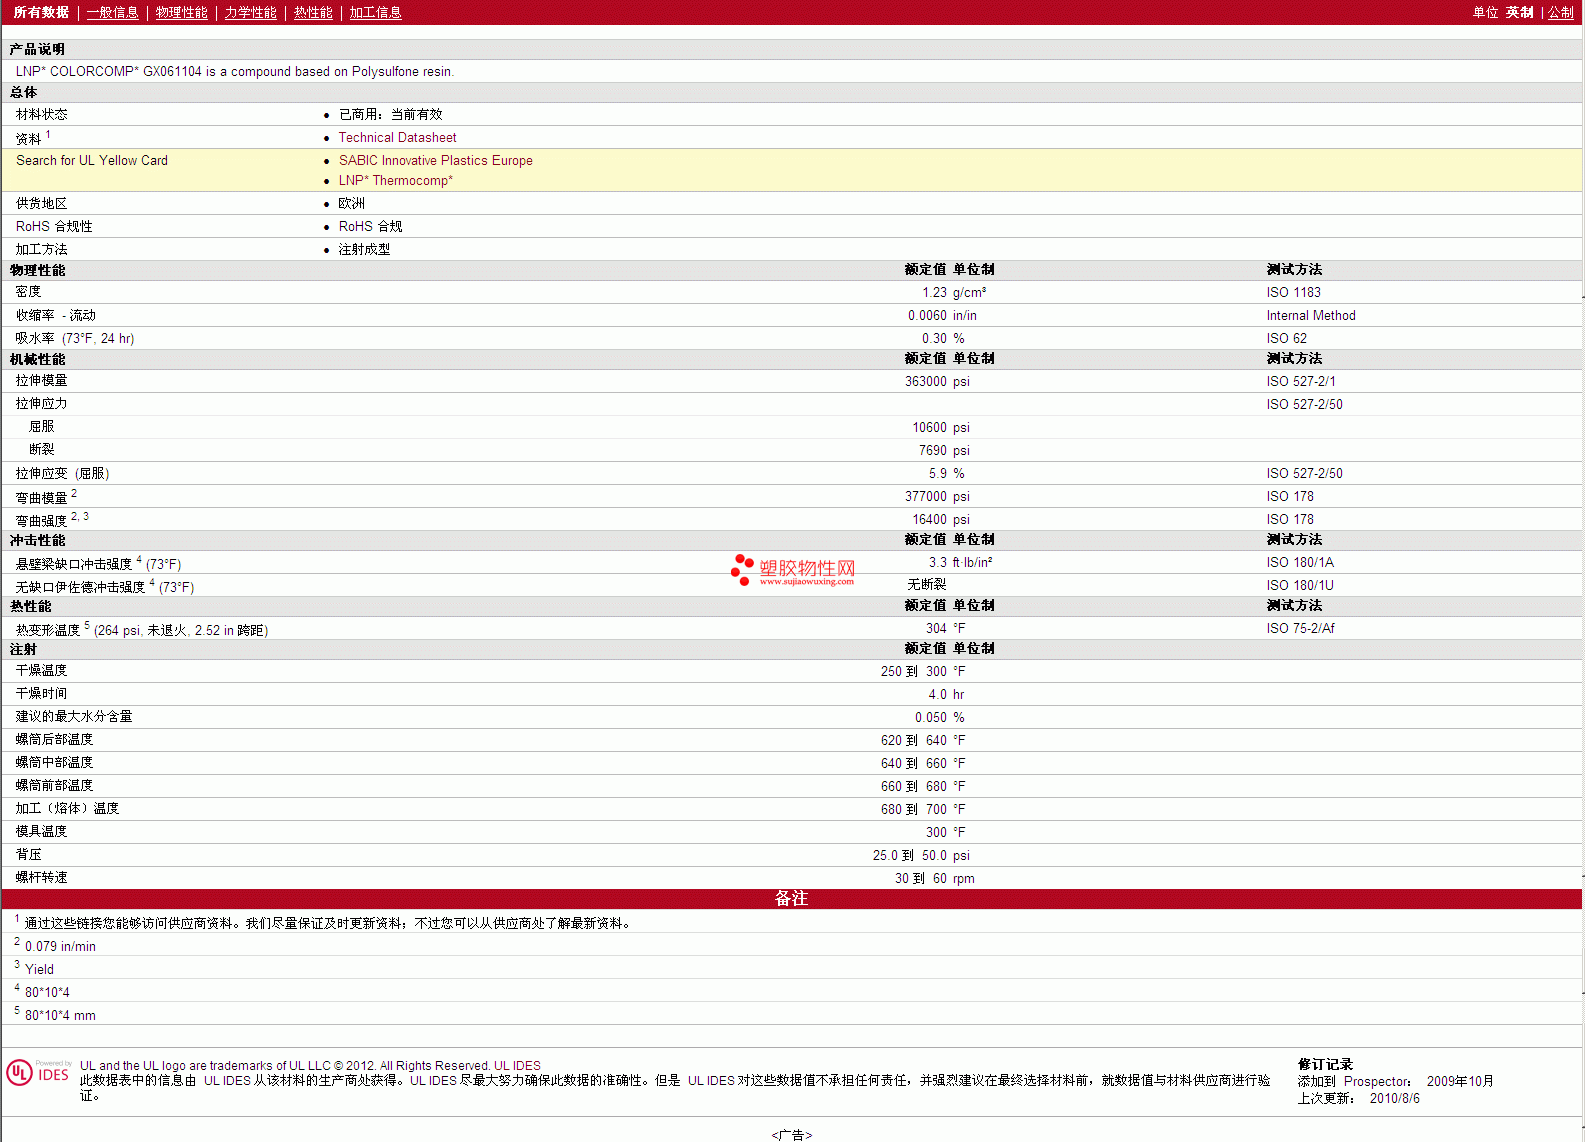Click the RoHS 合规 link

tap(370, 227)
